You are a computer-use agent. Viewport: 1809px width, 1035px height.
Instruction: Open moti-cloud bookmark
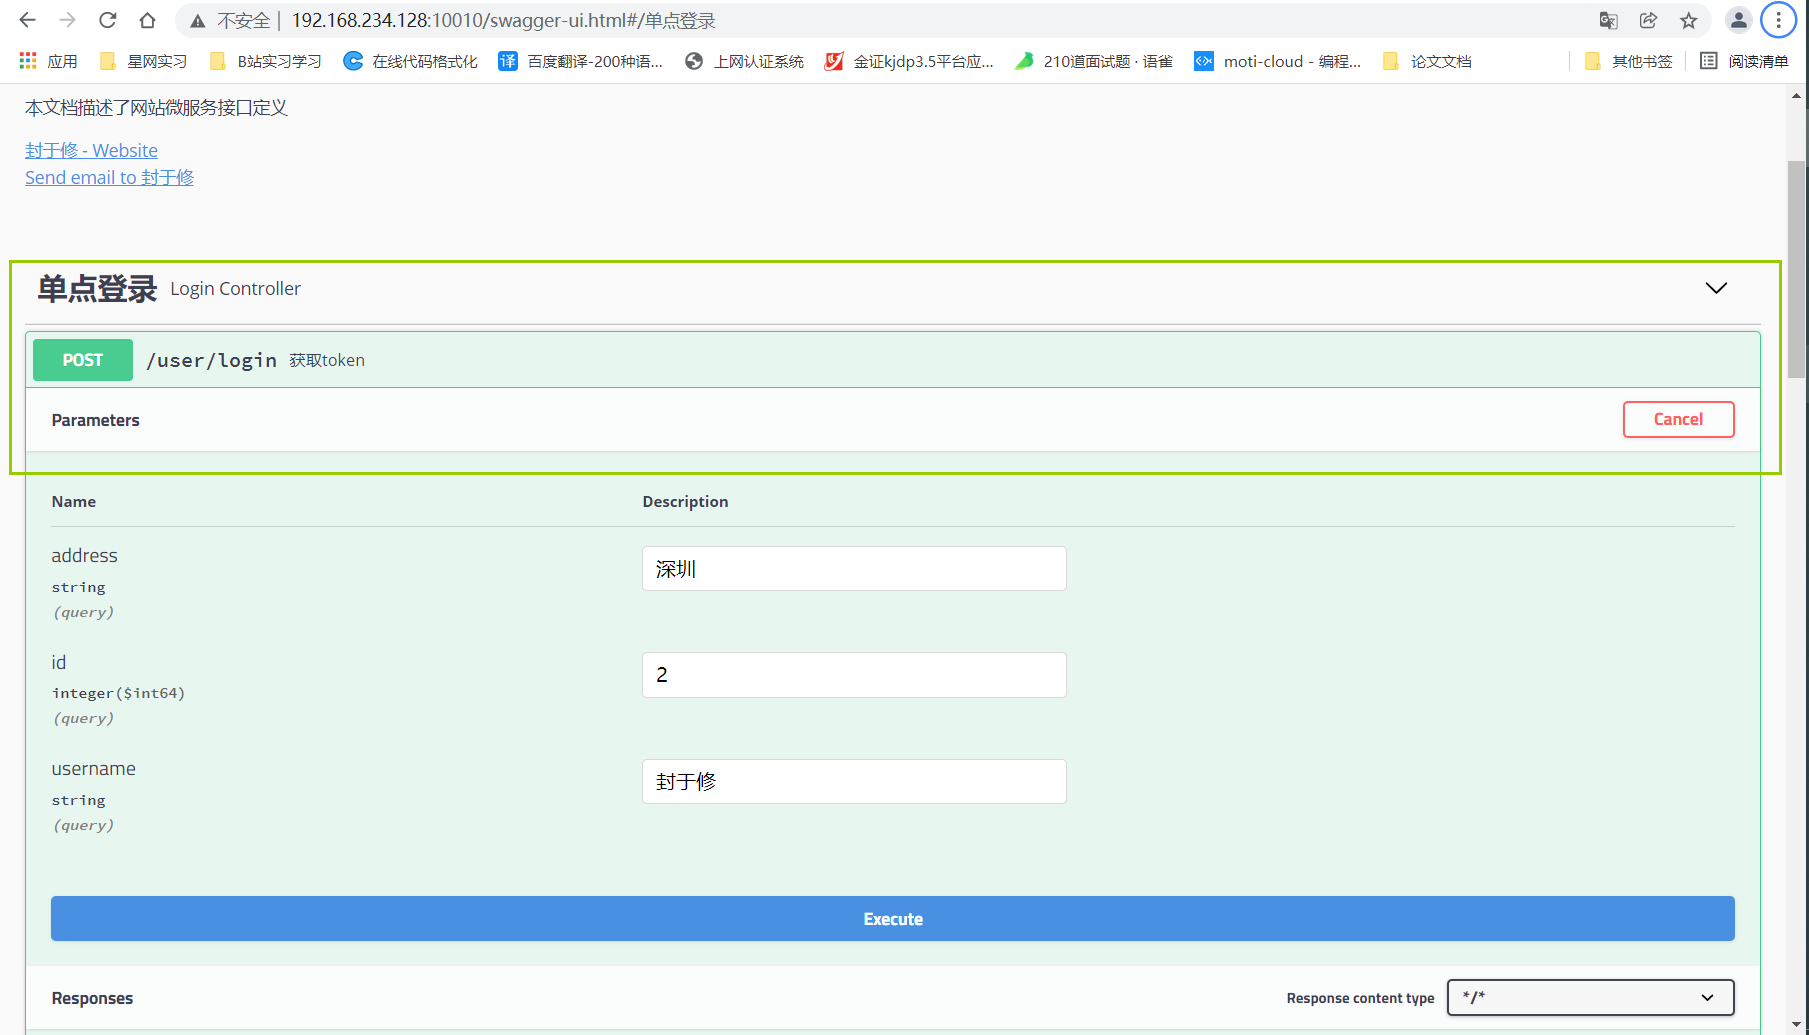pos(1277,61)
